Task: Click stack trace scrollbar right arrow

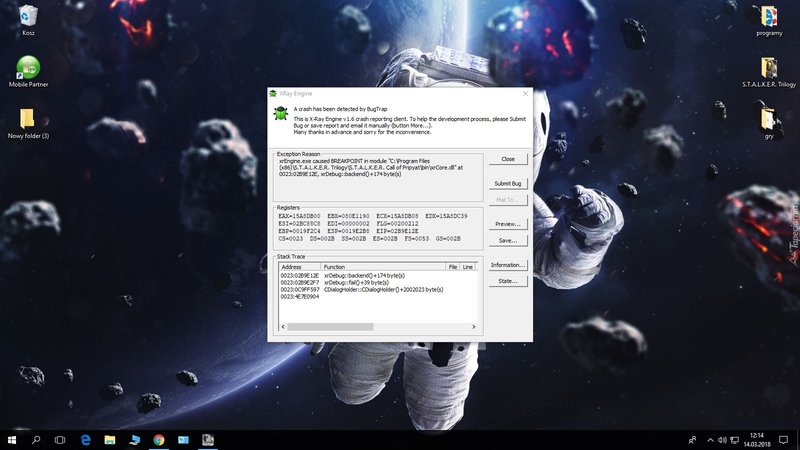Action: coord(473,327)
